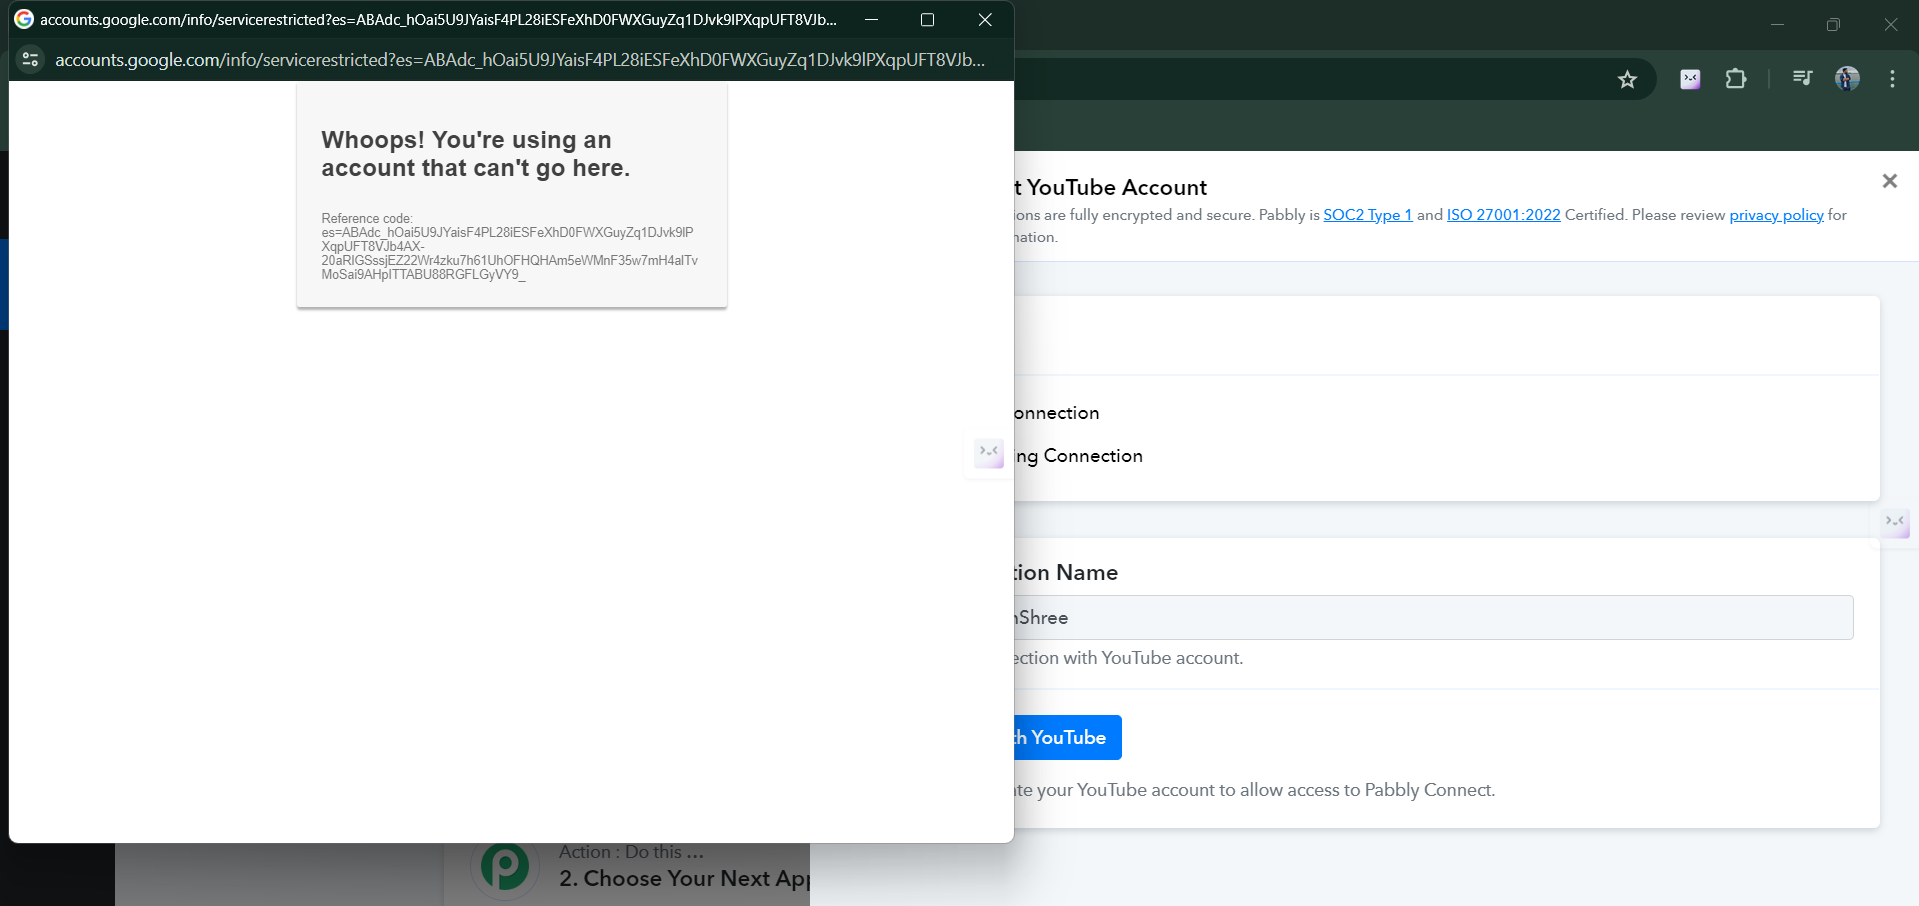
Task: Click the Pabbly logo in the workflow step
Action: tap(505, 866)
